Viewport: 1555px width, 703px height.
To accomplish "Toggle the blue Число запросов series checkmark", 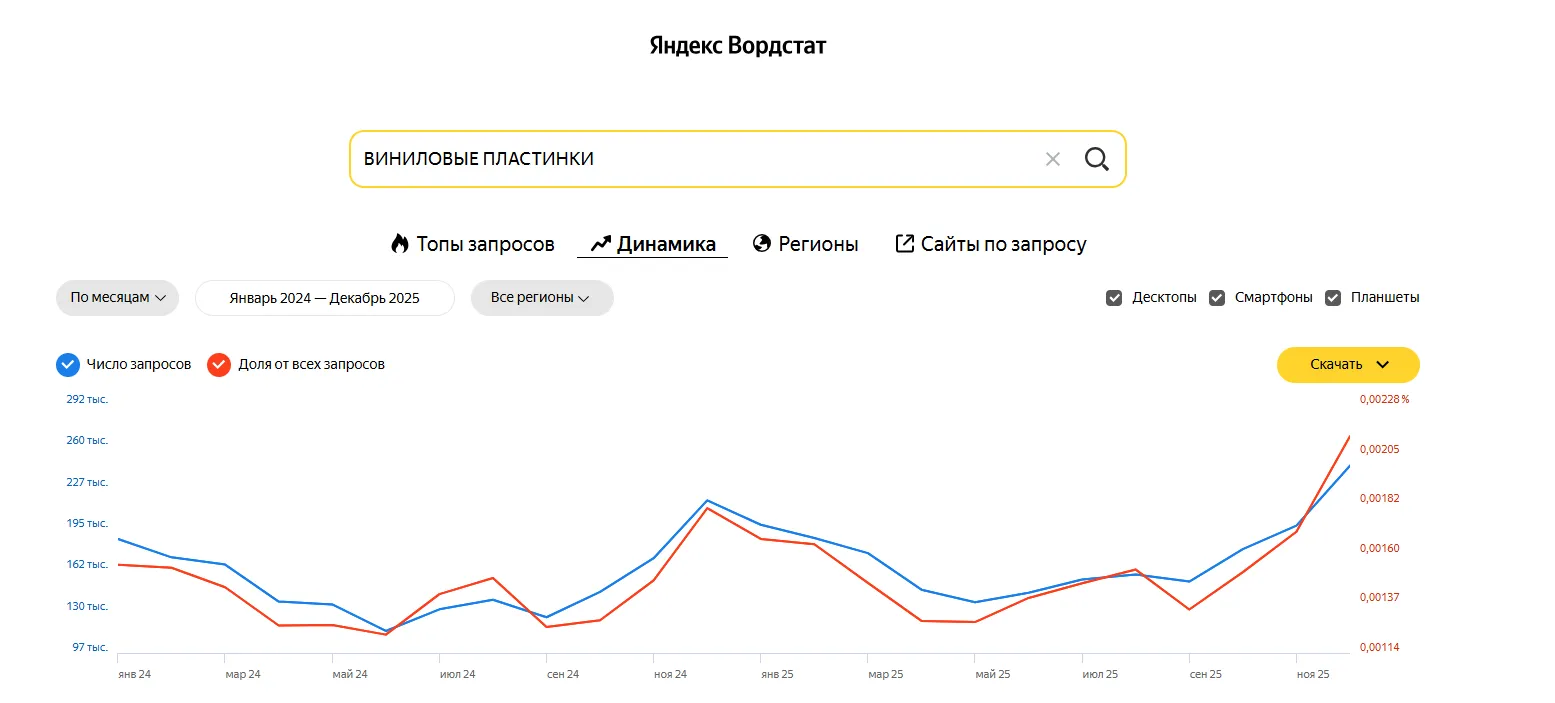I will click(68, 364).
